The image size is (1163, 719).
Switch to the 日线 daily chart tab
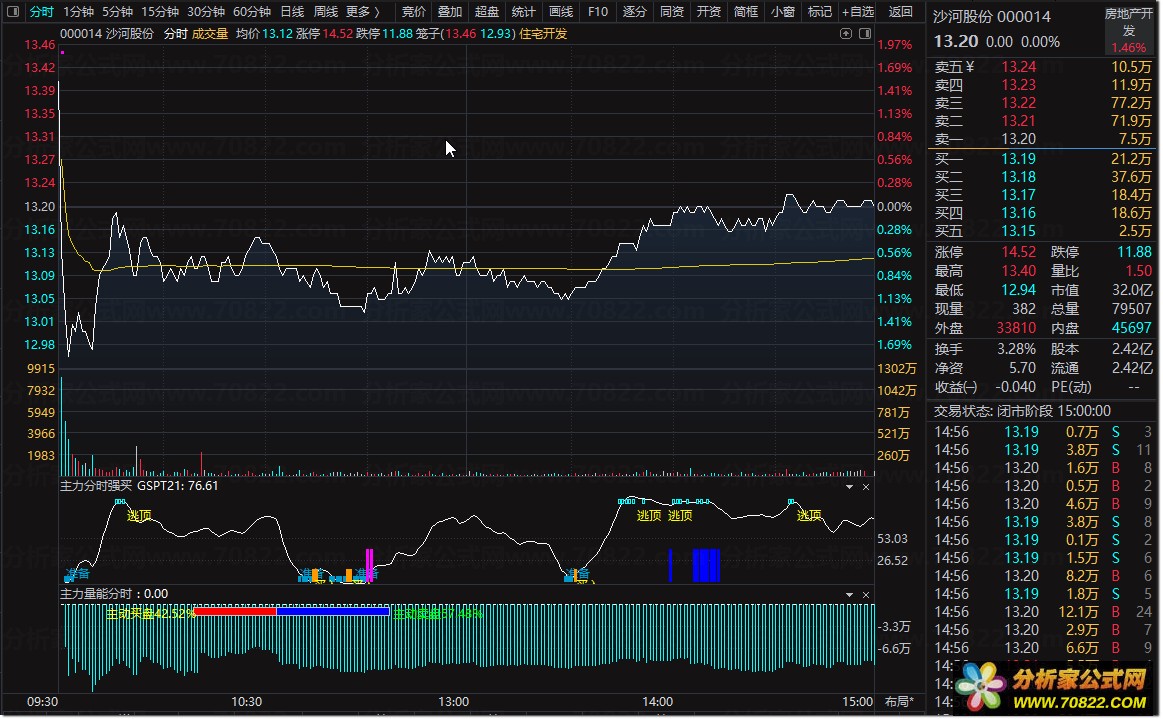click(292, 12)
